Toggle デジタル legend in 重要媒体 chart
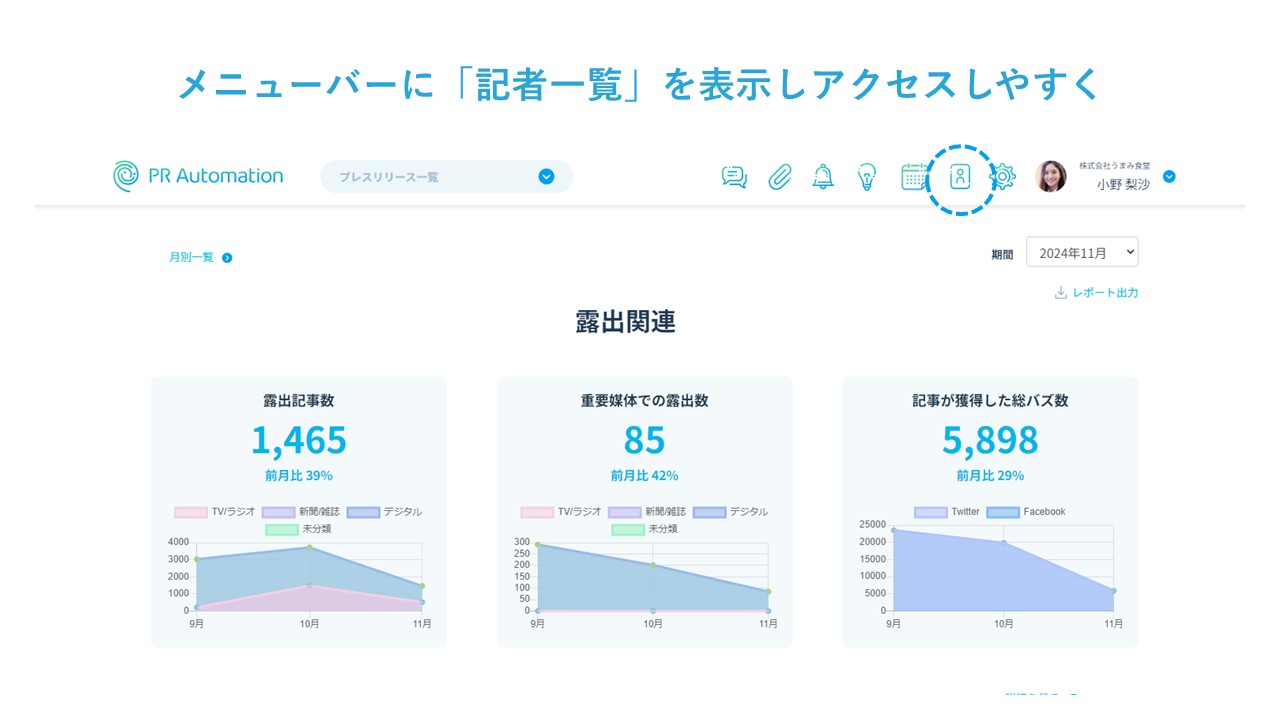The height and width of the screenshot is (720, 1280). (731, 512)
